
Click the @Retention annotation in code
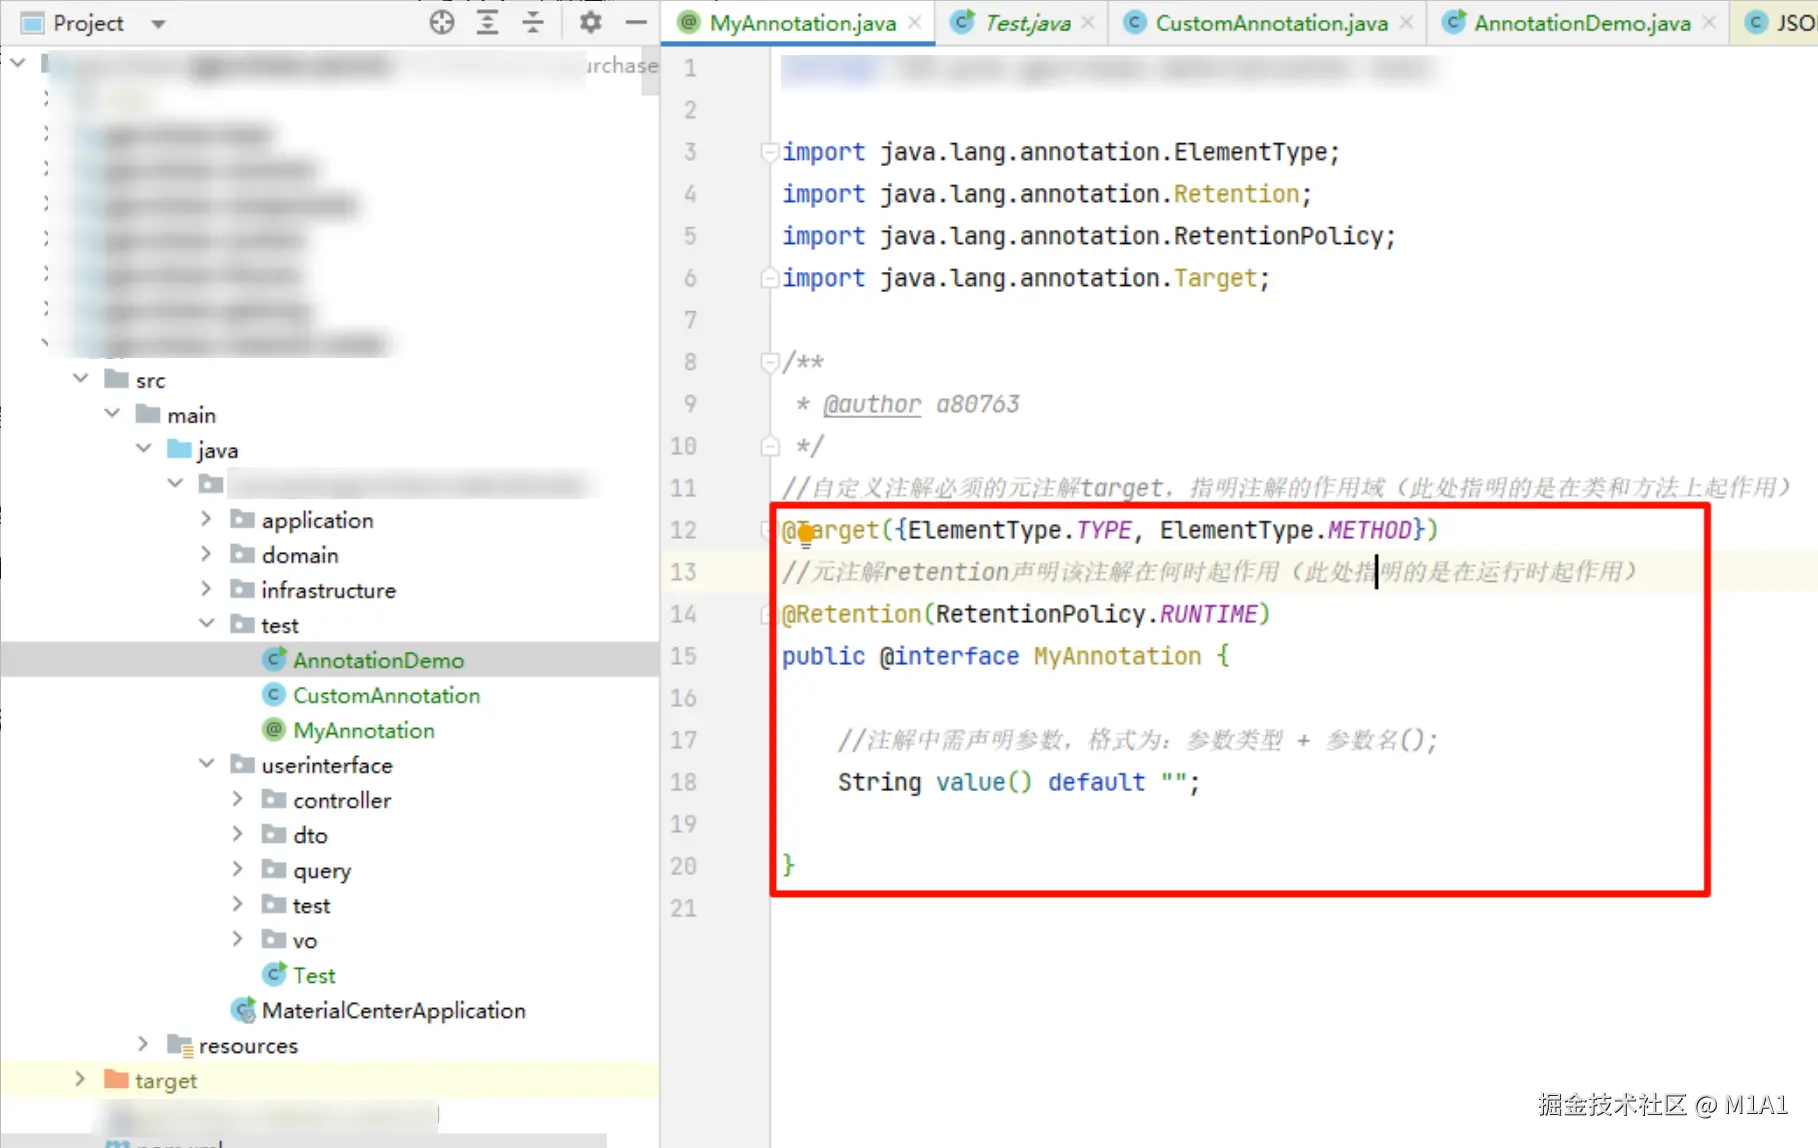(851, 614)
